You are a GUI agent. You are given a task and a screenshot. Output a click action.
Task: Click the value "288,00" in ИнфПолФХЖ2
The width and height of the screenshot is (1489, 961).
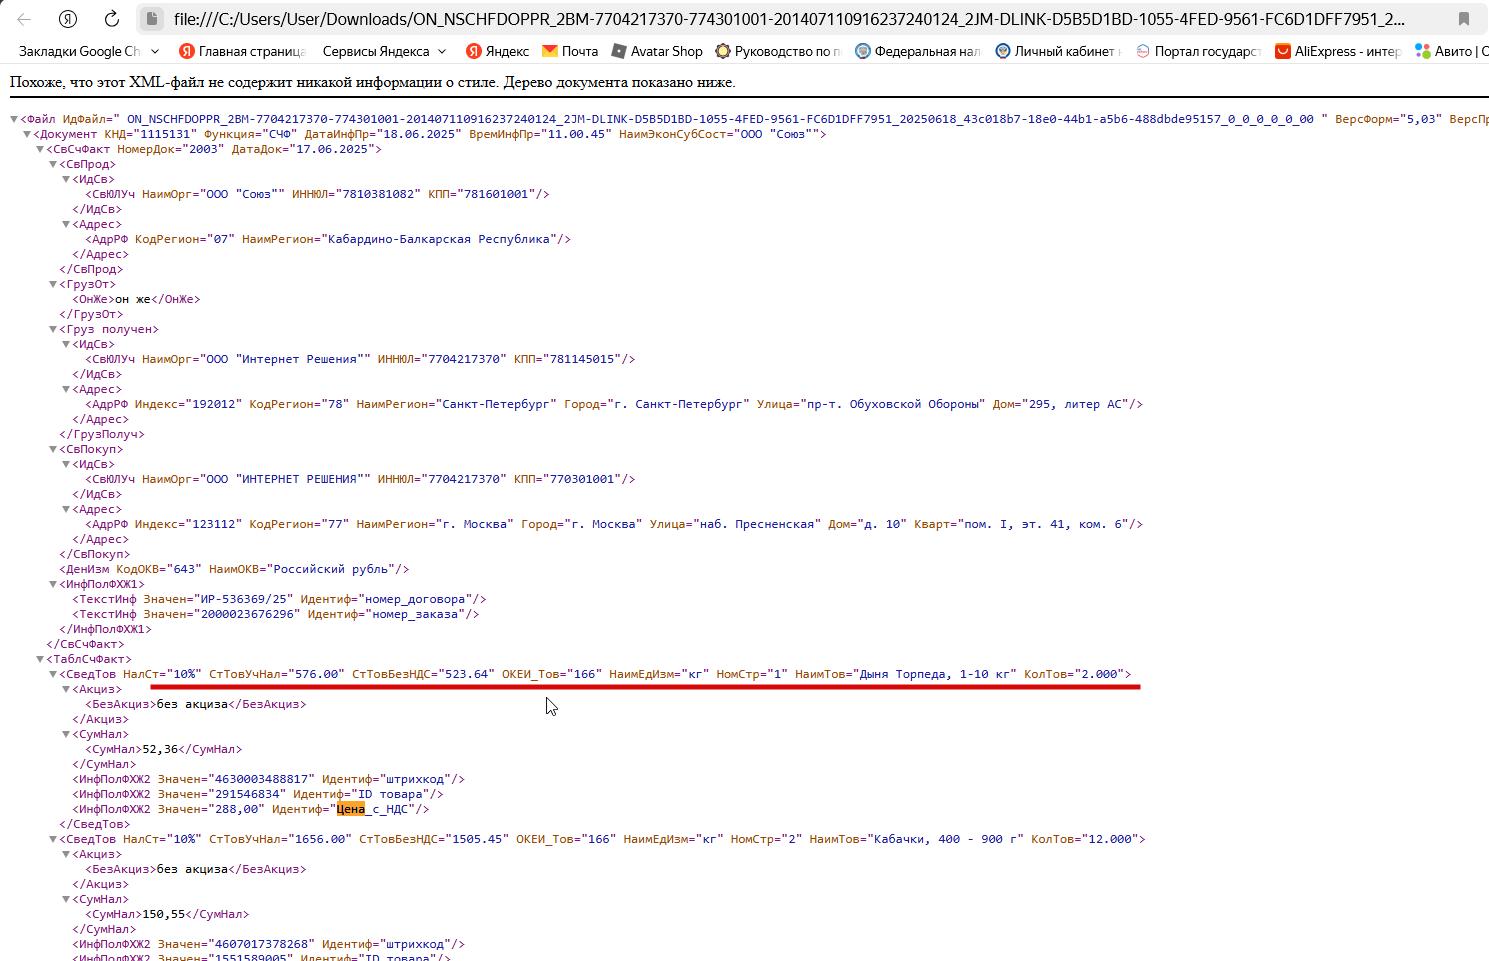tap(239, 809)
